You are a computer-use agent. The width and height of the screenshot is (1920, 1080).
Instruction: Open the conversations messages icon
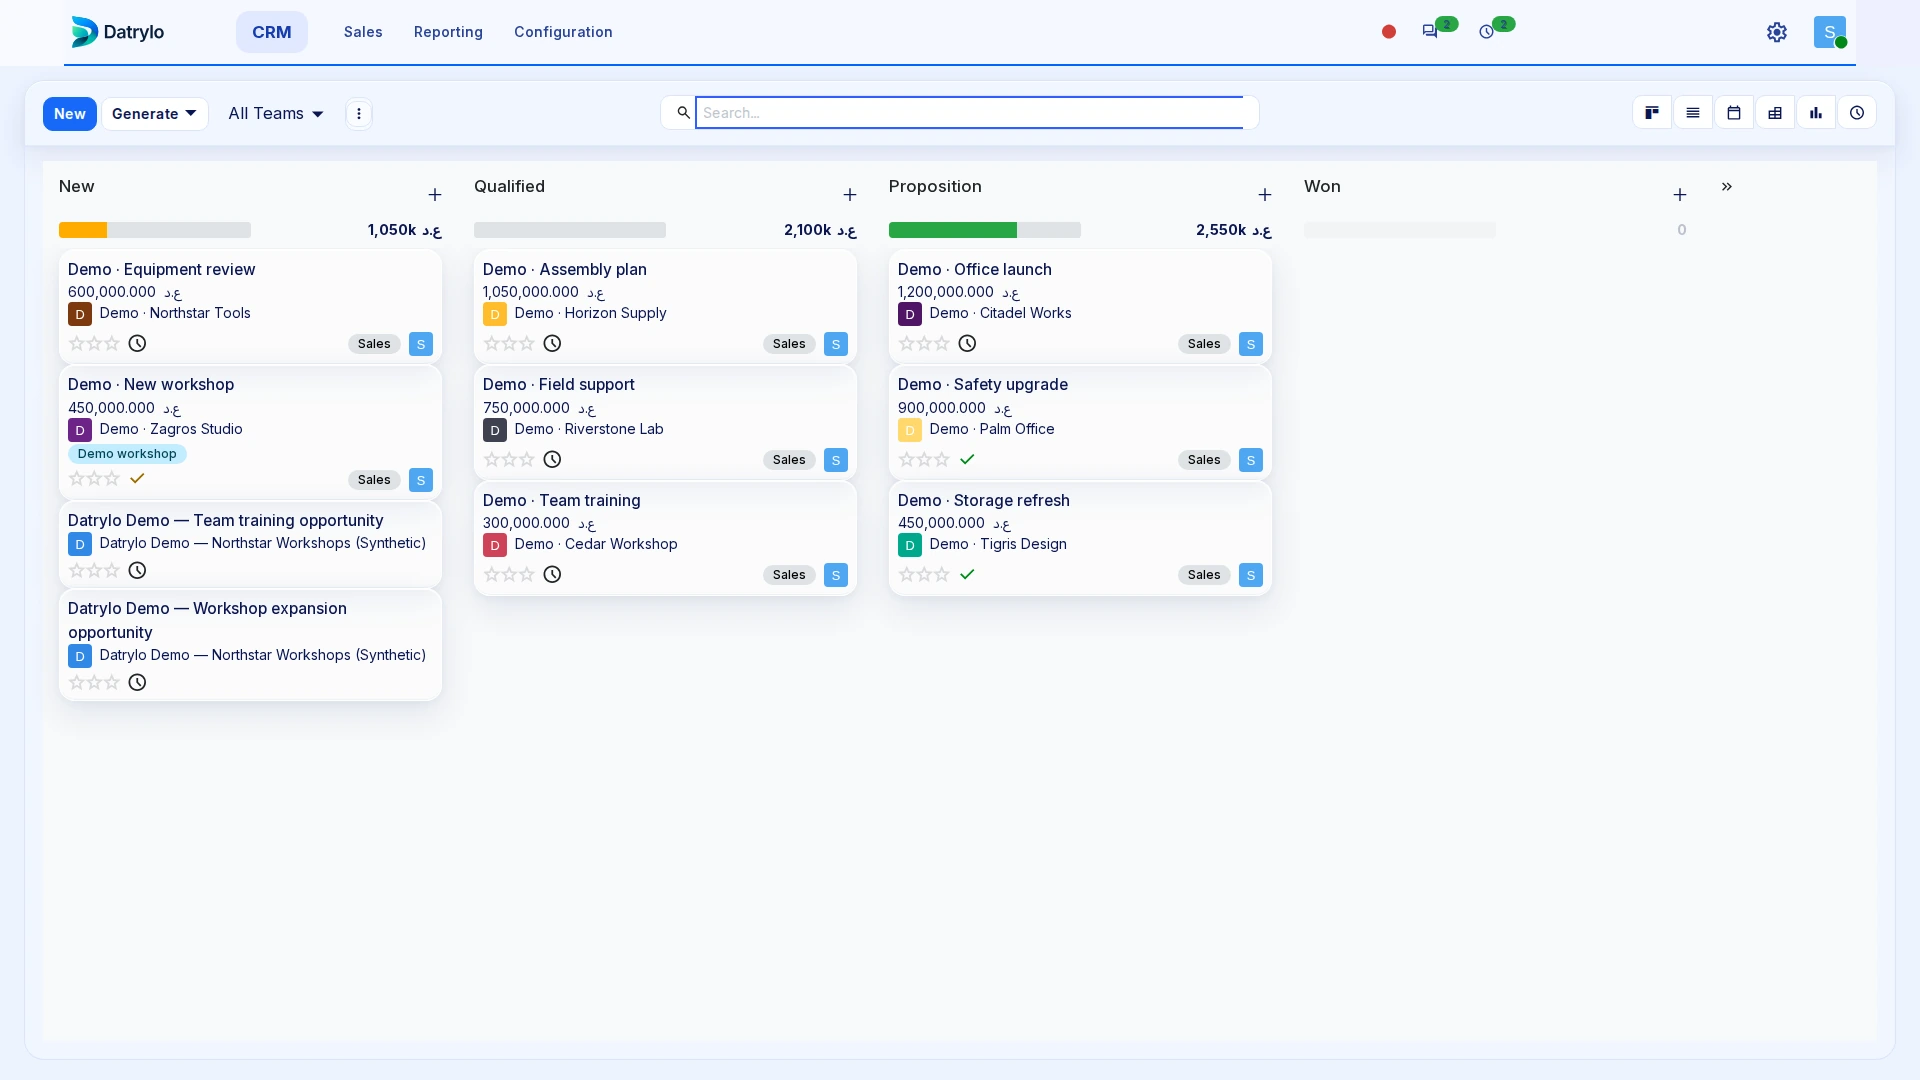(1430, 32)
